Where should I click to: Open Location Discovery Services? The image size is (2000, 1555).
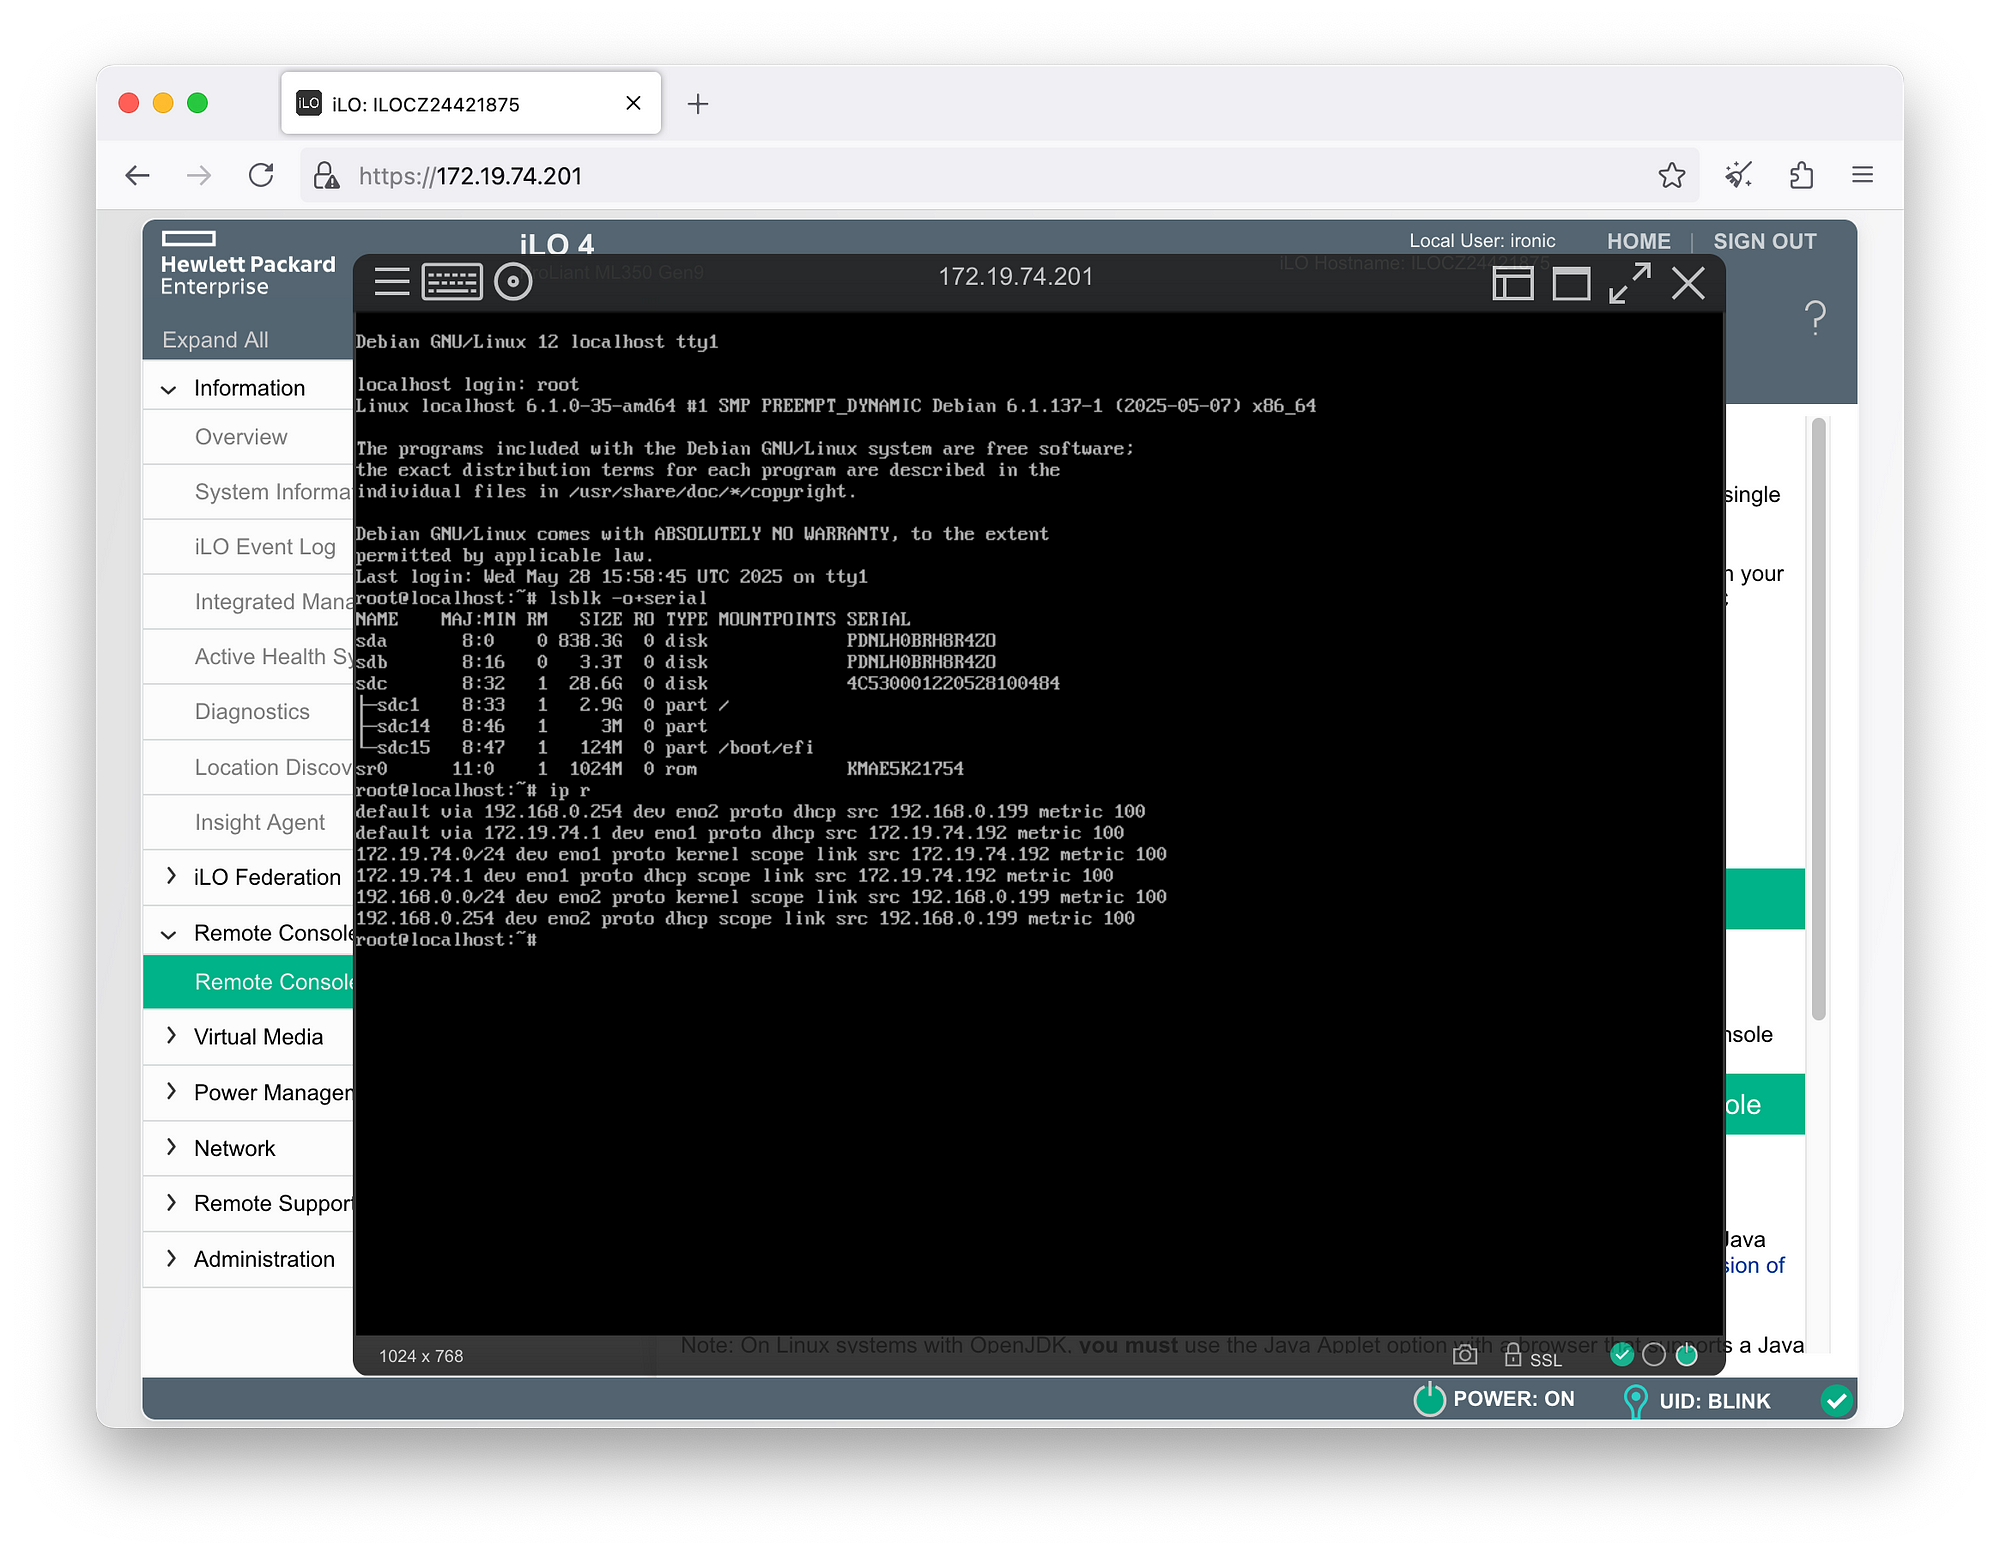(x=248, y=767)
